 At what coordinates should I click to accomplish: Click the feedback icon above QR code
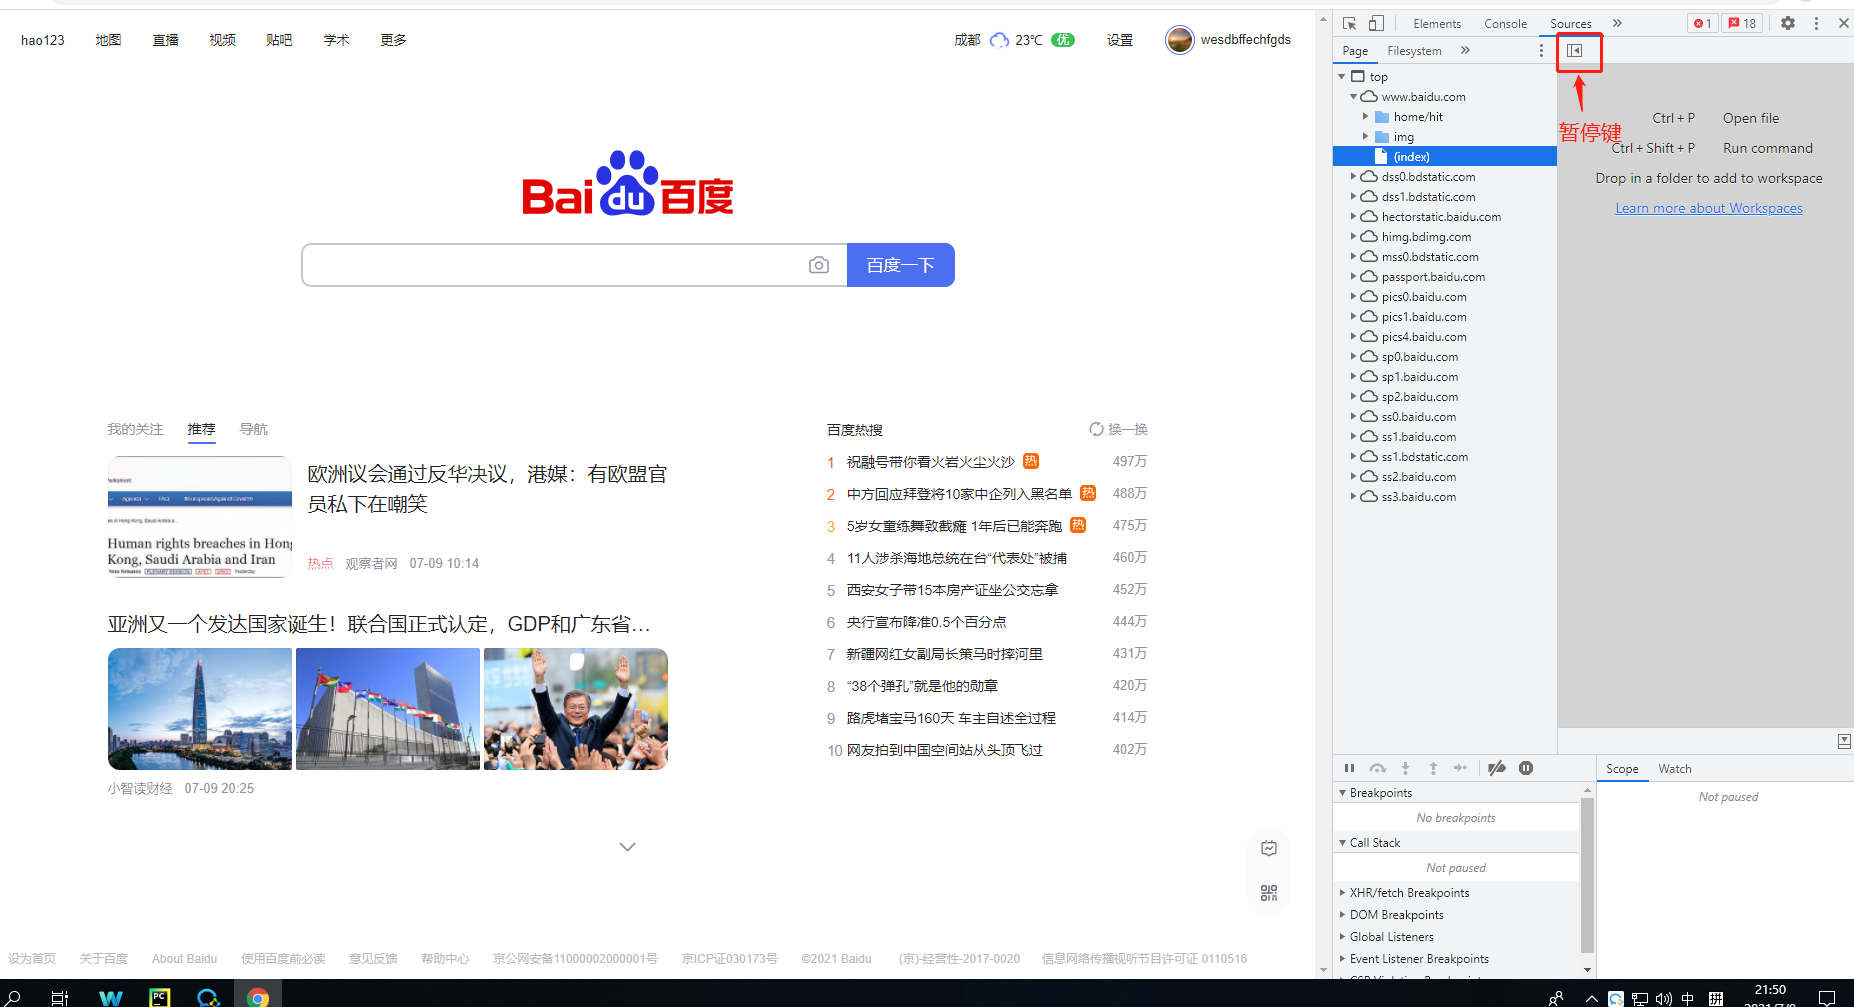tap(1269, 849)
